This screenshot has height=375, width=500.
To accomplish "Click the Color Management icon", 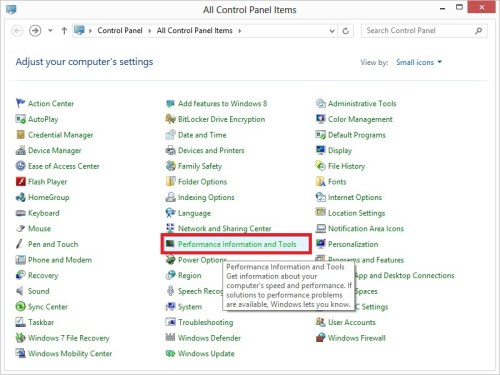I will 320,119.
